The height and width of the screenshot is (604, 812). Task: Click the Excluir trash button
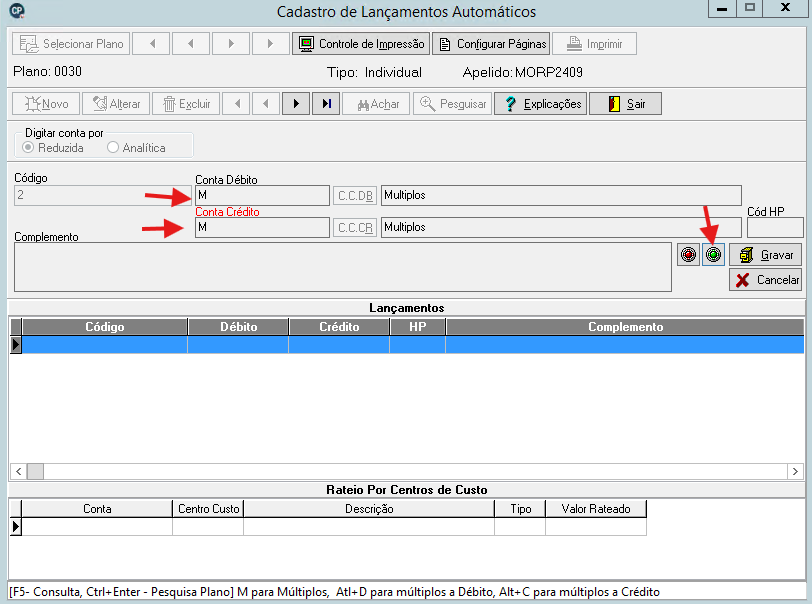[x=186, y=104]
